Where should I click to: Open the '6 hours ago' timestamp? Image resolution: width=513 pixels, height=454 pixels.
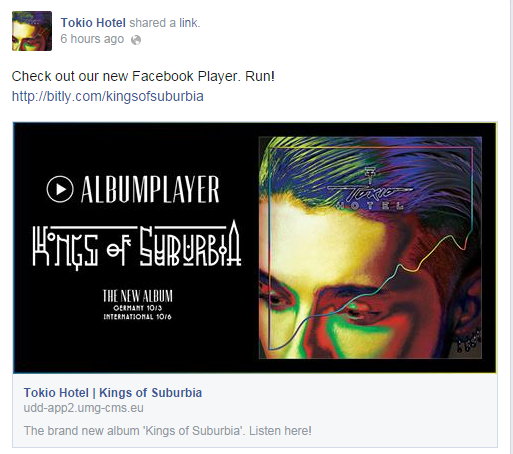pyautogui.click(x=92, y=39)
